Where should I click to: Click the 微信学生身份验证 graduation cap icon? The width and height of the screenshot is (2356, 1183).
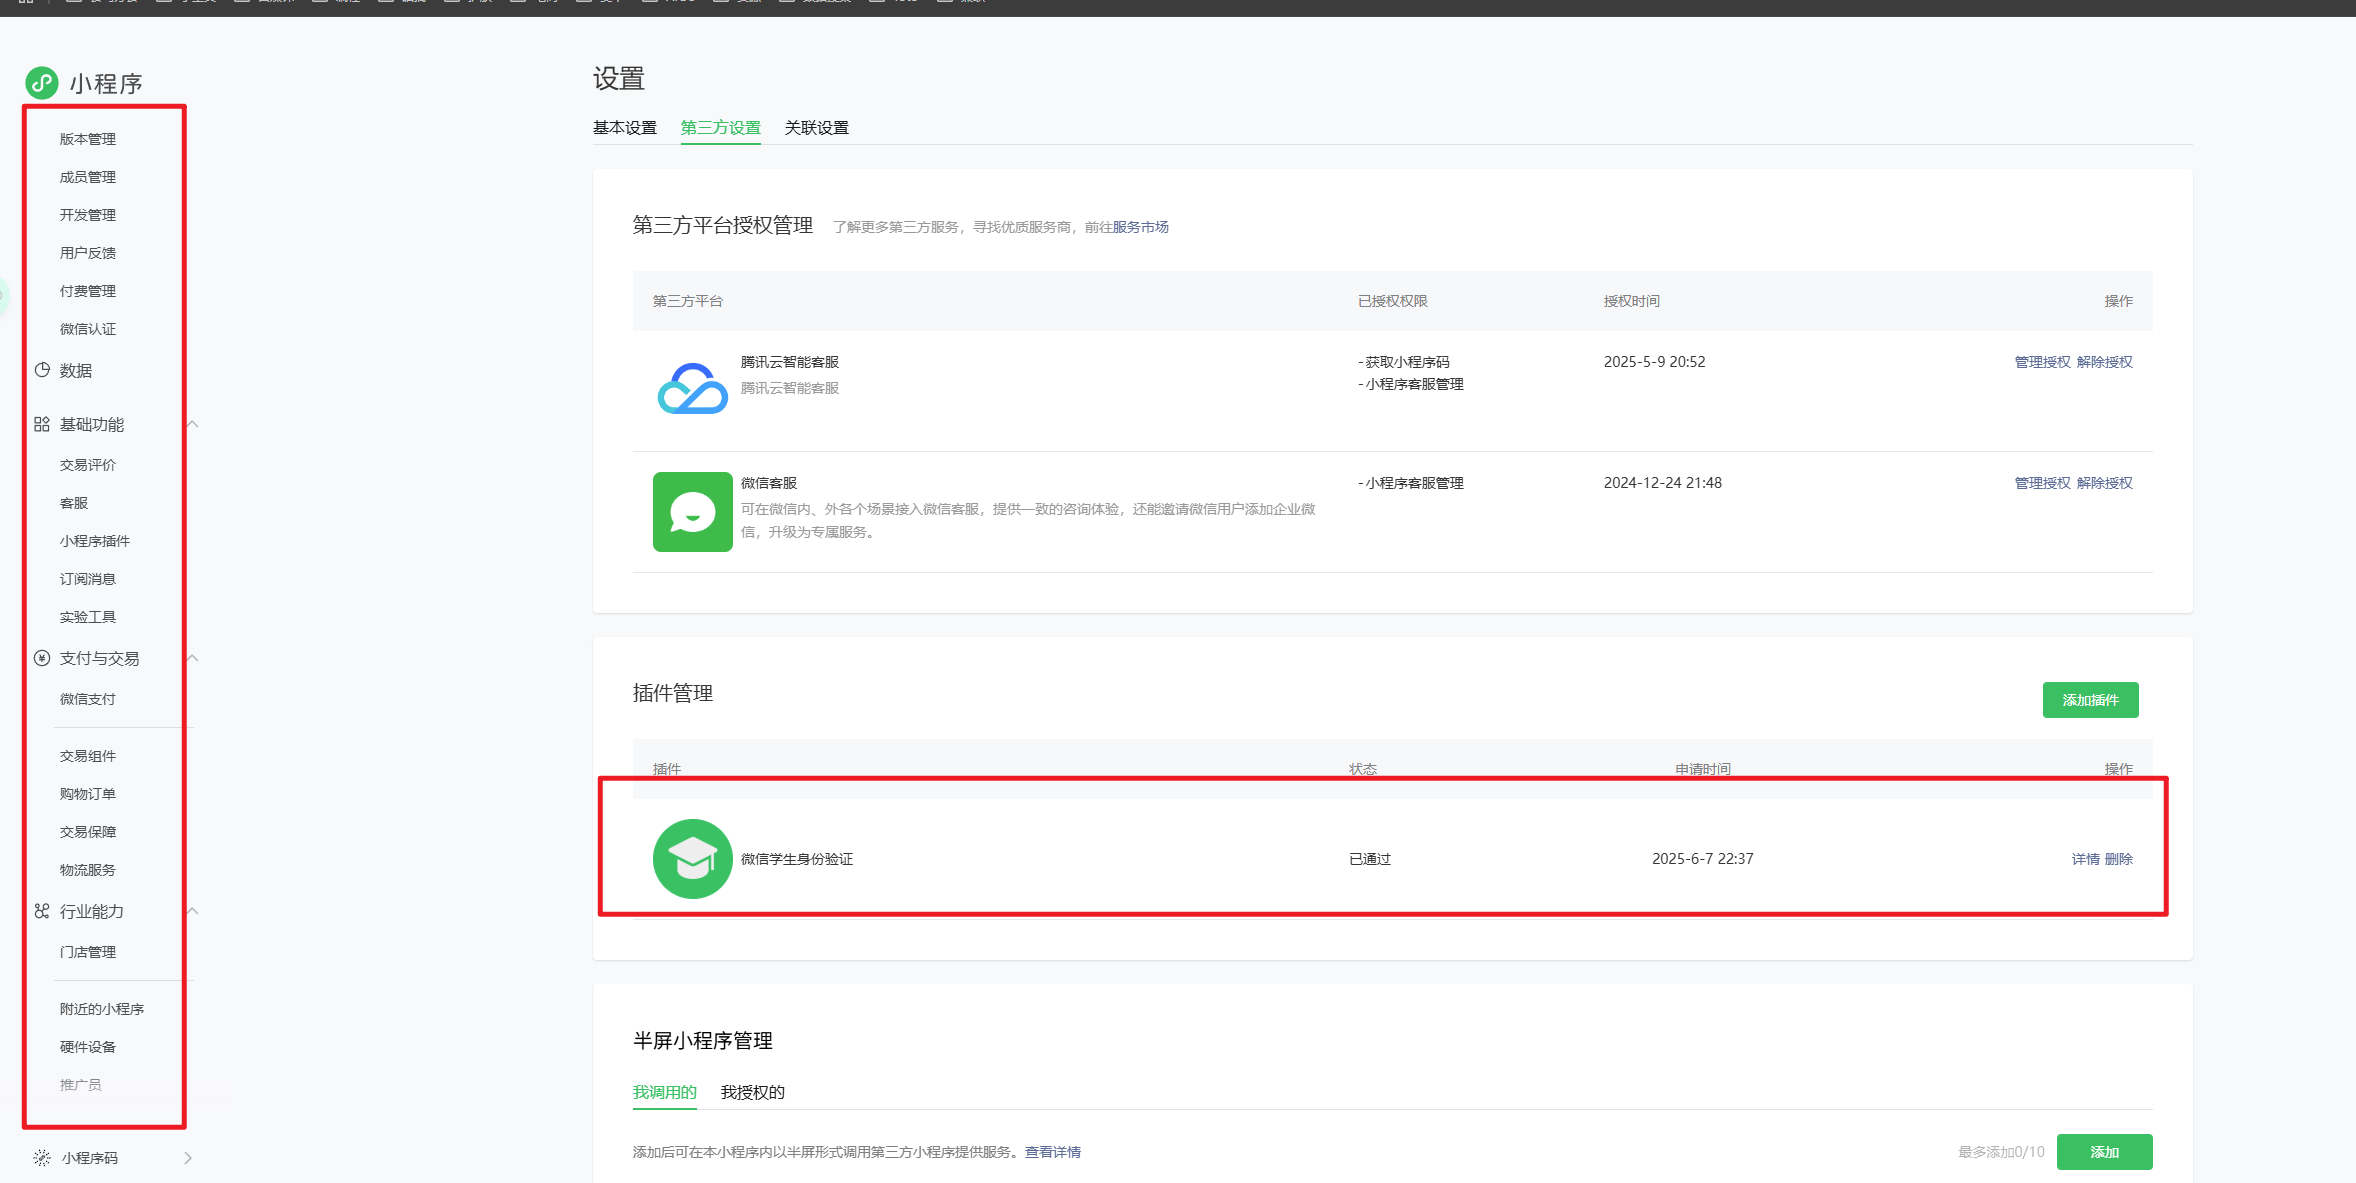(692, 858)
